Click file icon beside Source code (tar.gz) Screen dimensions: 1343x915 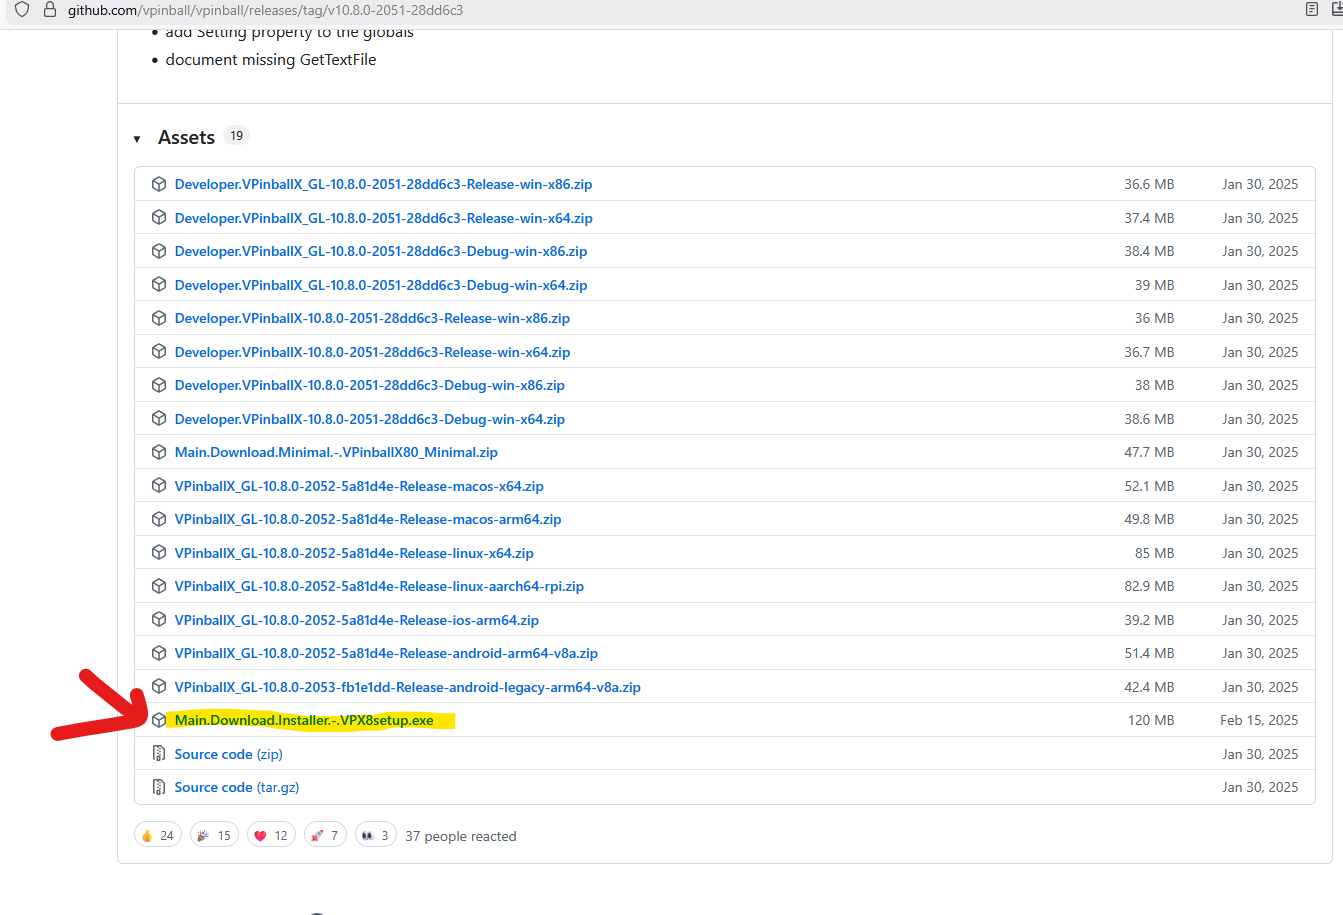[158, 787]
